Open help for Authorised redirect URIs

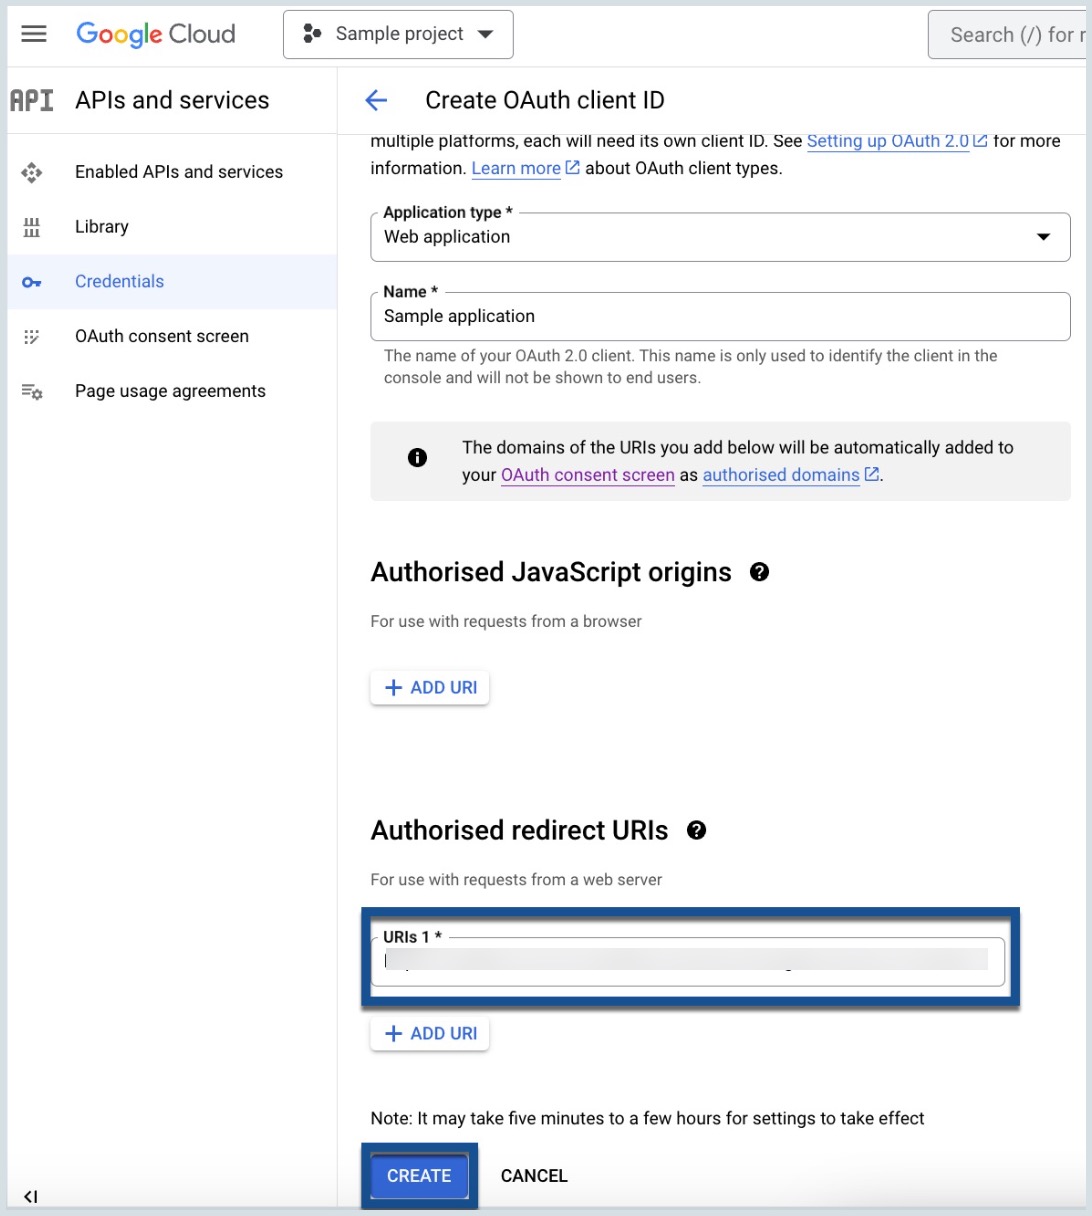pyautogui.click(x=696, y=830)
